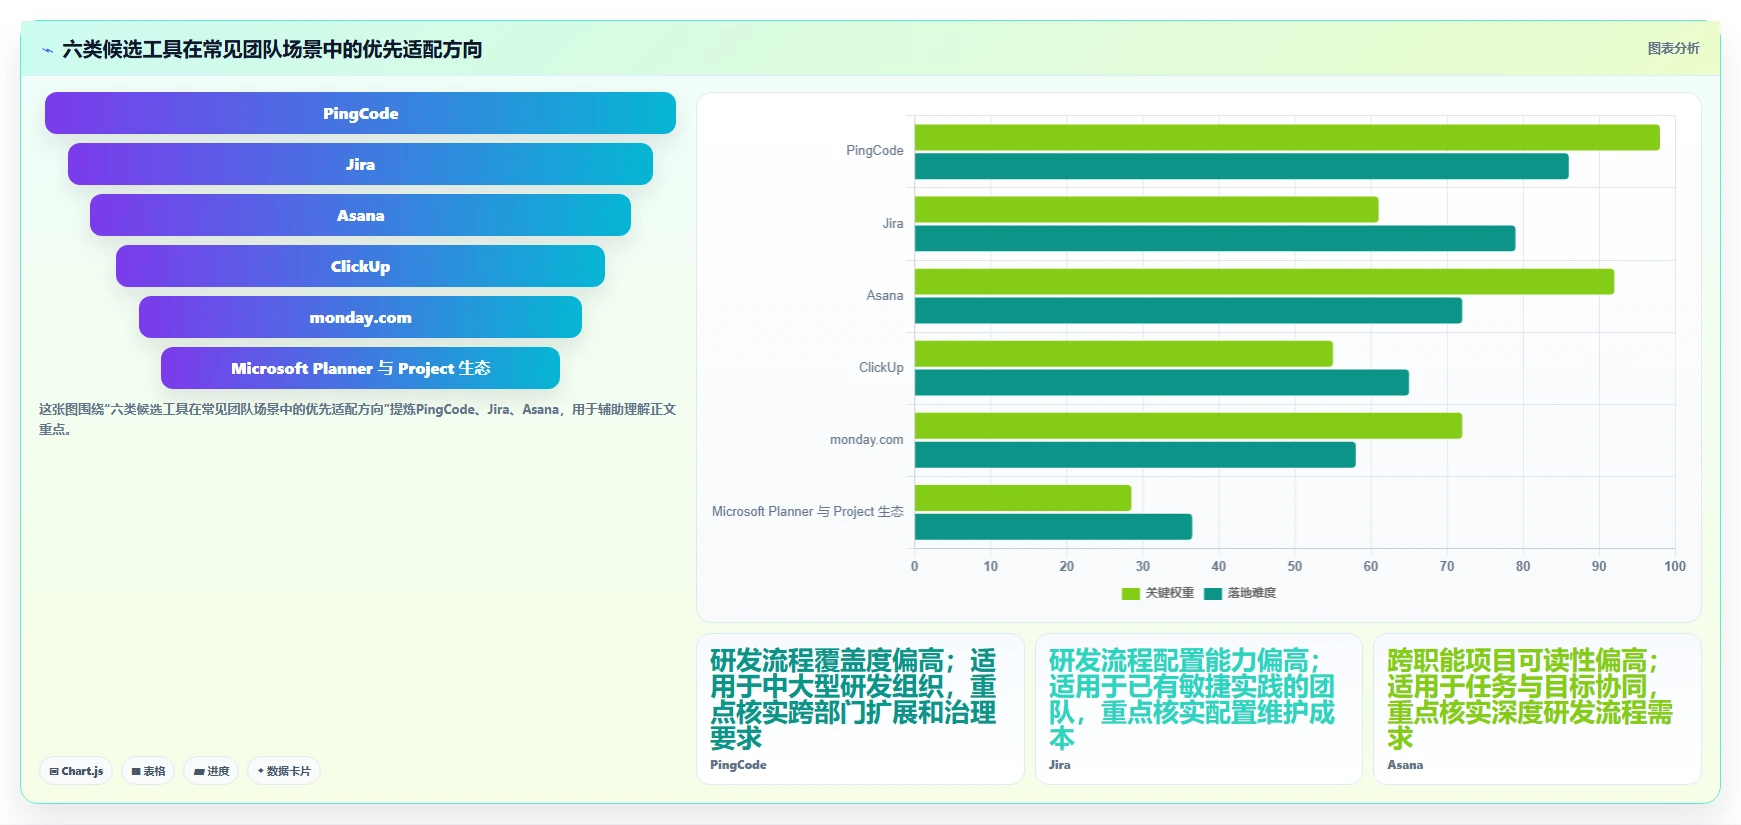1741x825 pixels.
Task: Click Jira's teal 落地难度 bar
Action: 1215,238
